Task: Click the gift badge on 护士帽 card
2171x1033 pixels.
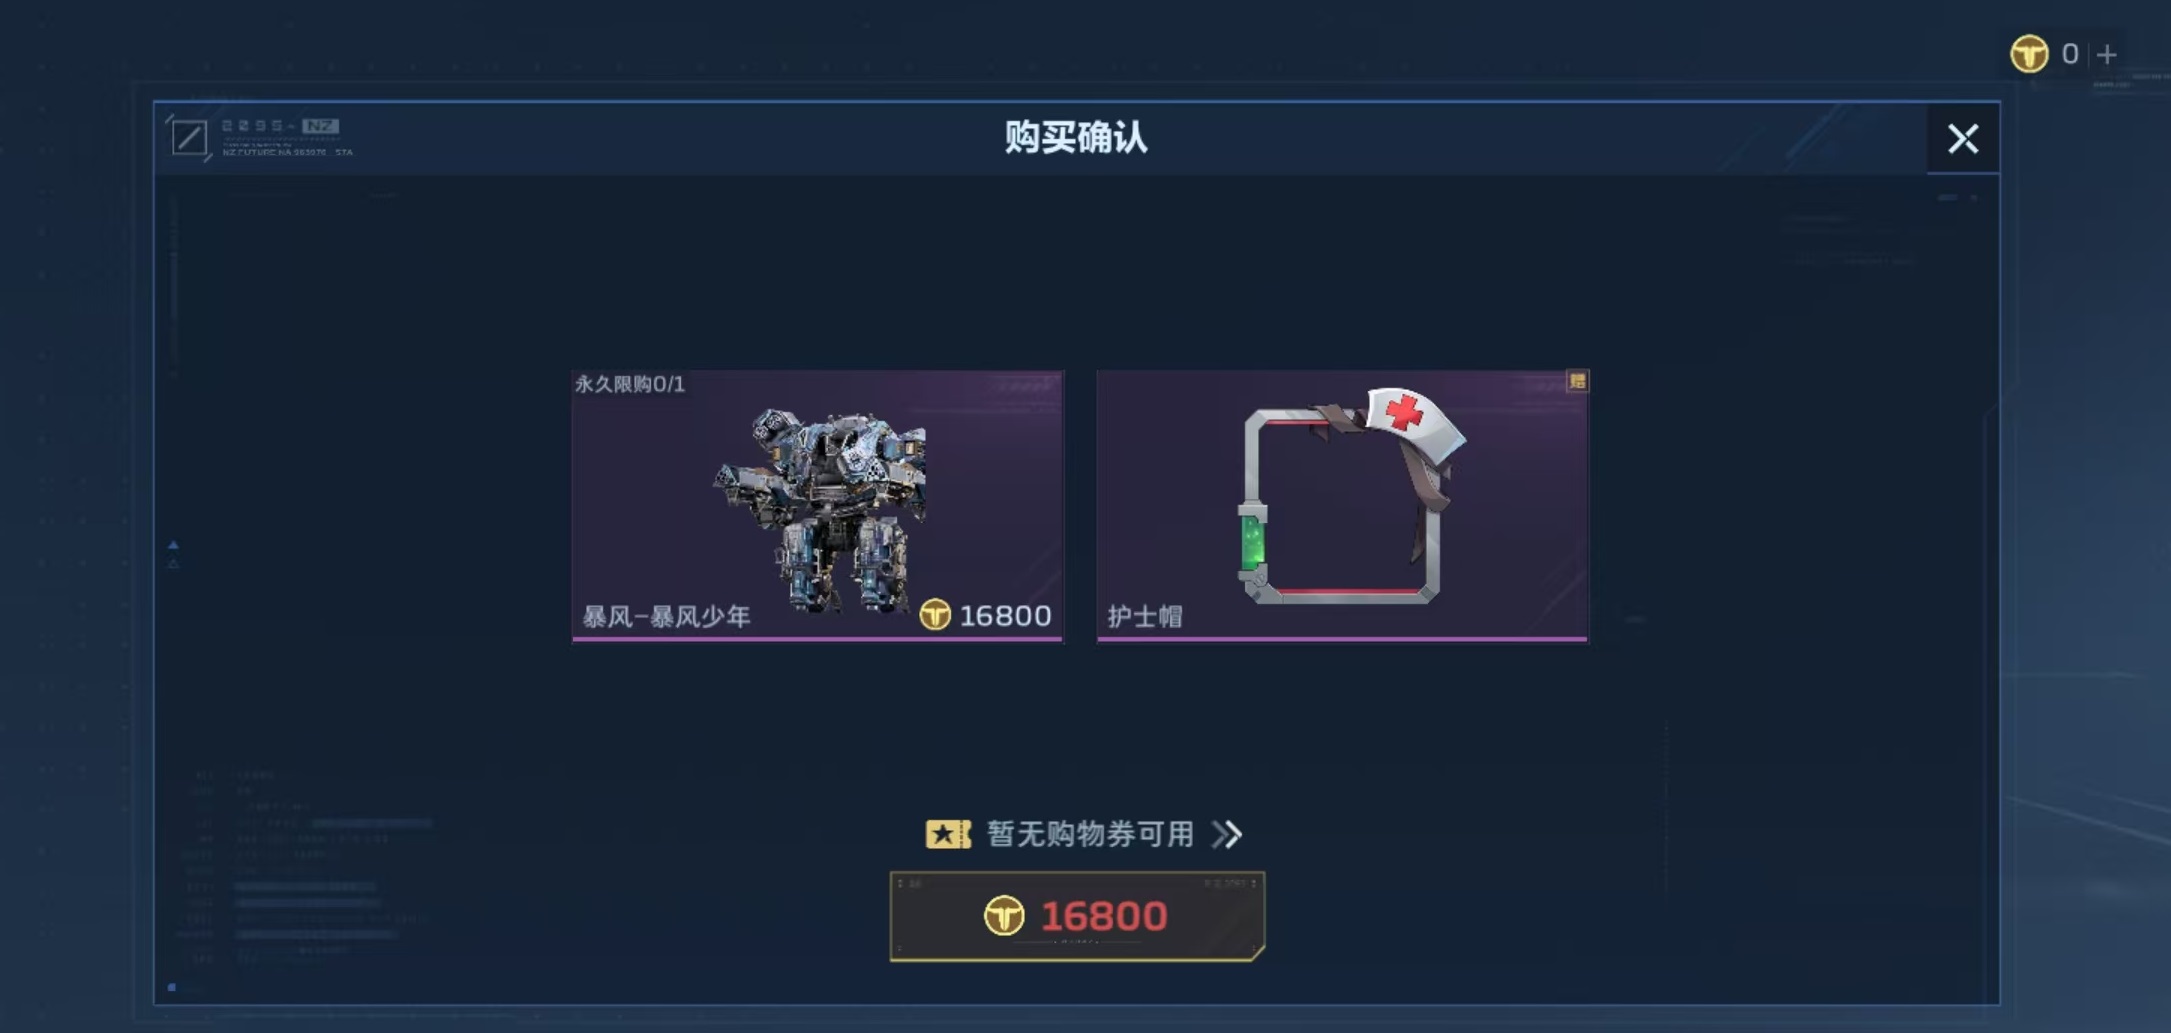Action: [1577, 381]
